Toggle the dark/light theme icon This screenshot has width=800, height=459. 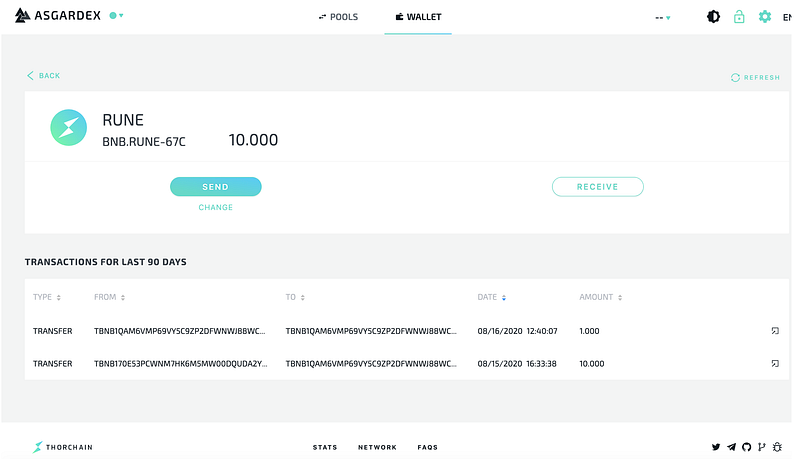pyautogui.click(x=713, y=17)
